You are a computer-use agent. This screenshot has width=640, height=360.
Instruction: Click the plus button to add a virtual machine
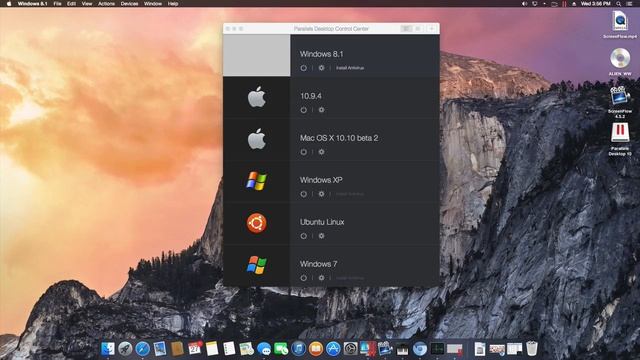(432, 29)
